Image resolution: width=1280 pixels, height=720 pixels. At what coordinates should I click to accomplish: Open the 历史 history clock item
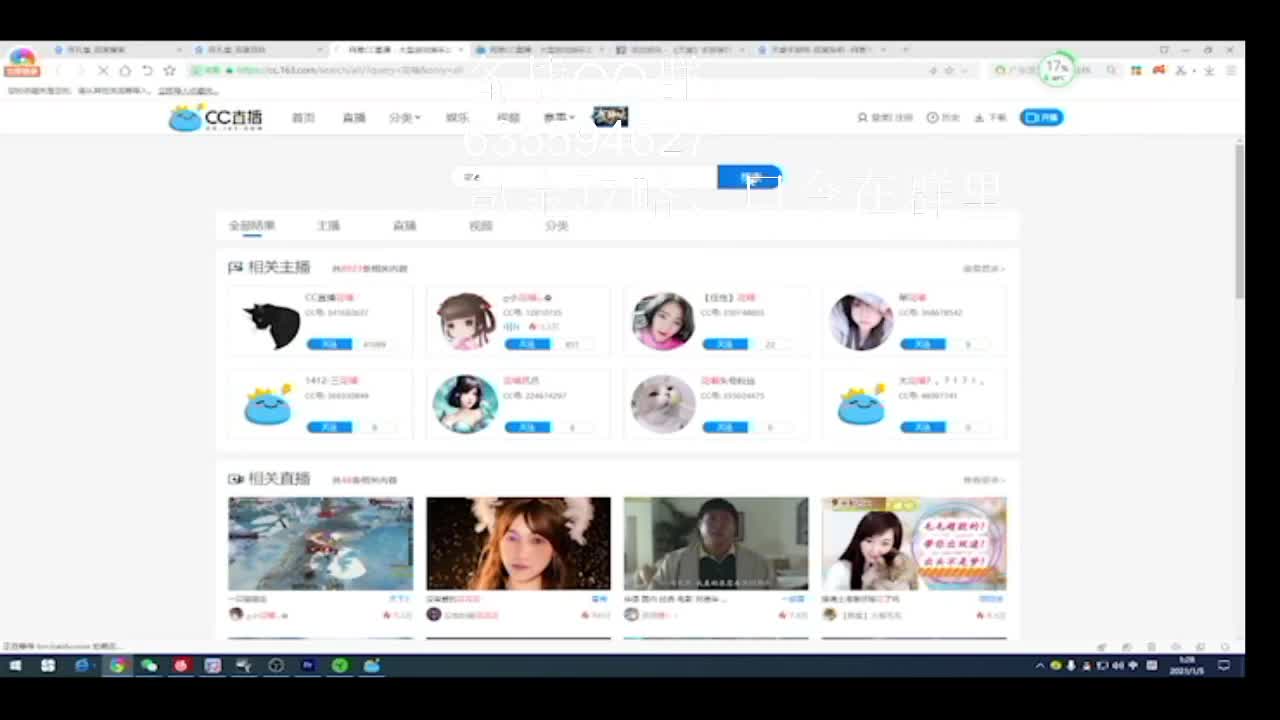click(x=943, y=117)
